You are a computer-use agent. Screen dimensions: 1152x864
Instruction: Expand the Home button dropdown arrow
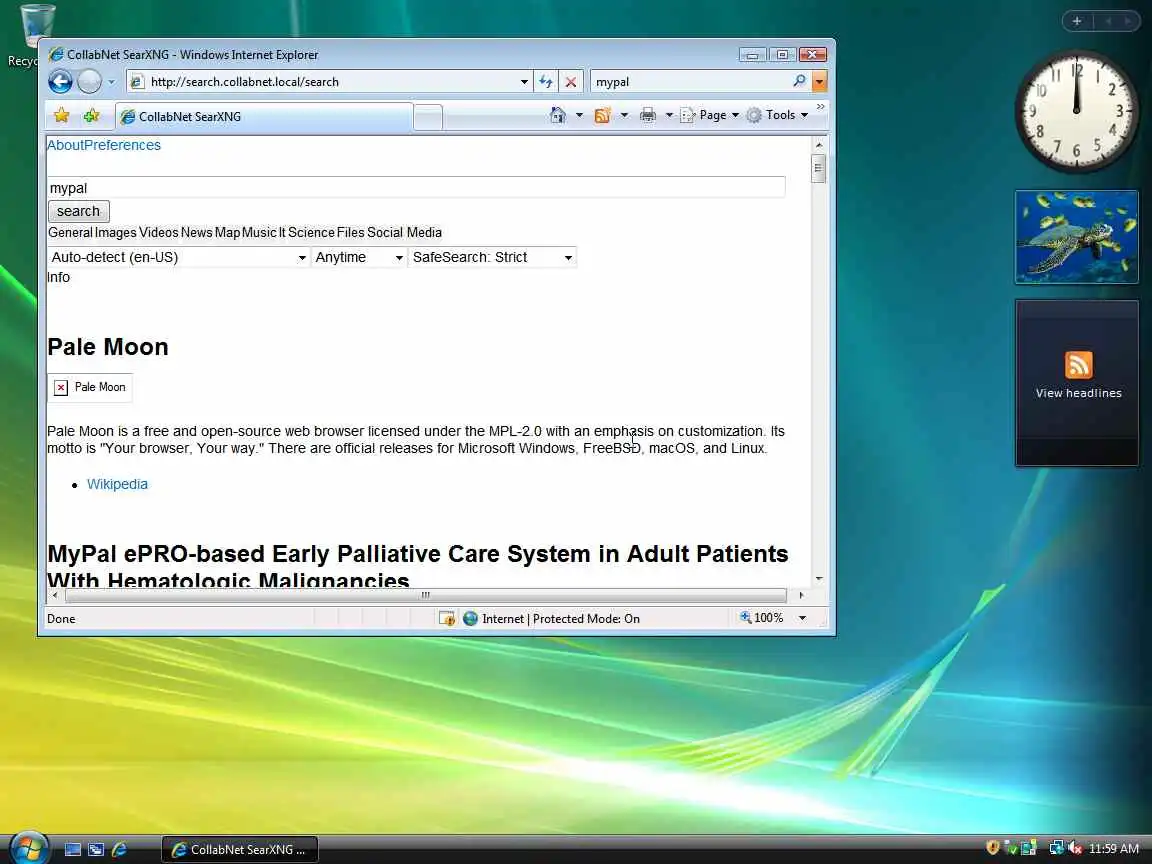[579, 115]
